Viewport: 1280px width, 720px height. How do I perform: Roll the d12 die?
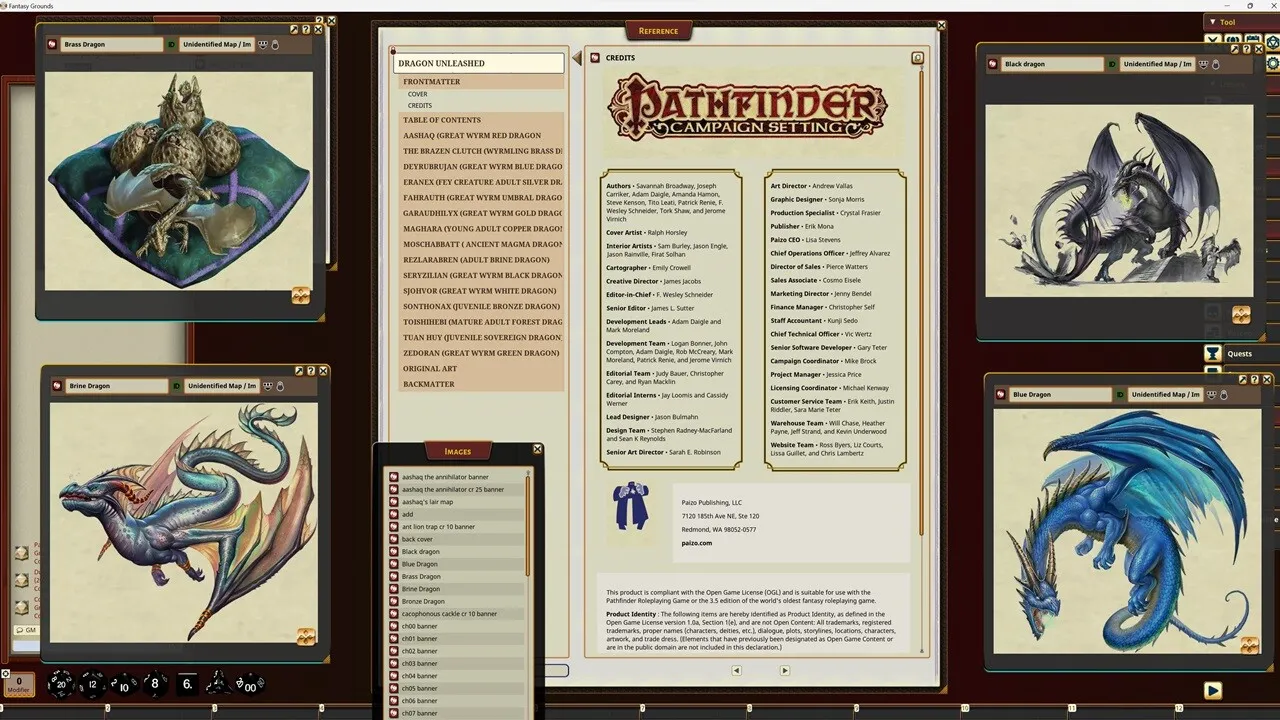click(93, 684)
